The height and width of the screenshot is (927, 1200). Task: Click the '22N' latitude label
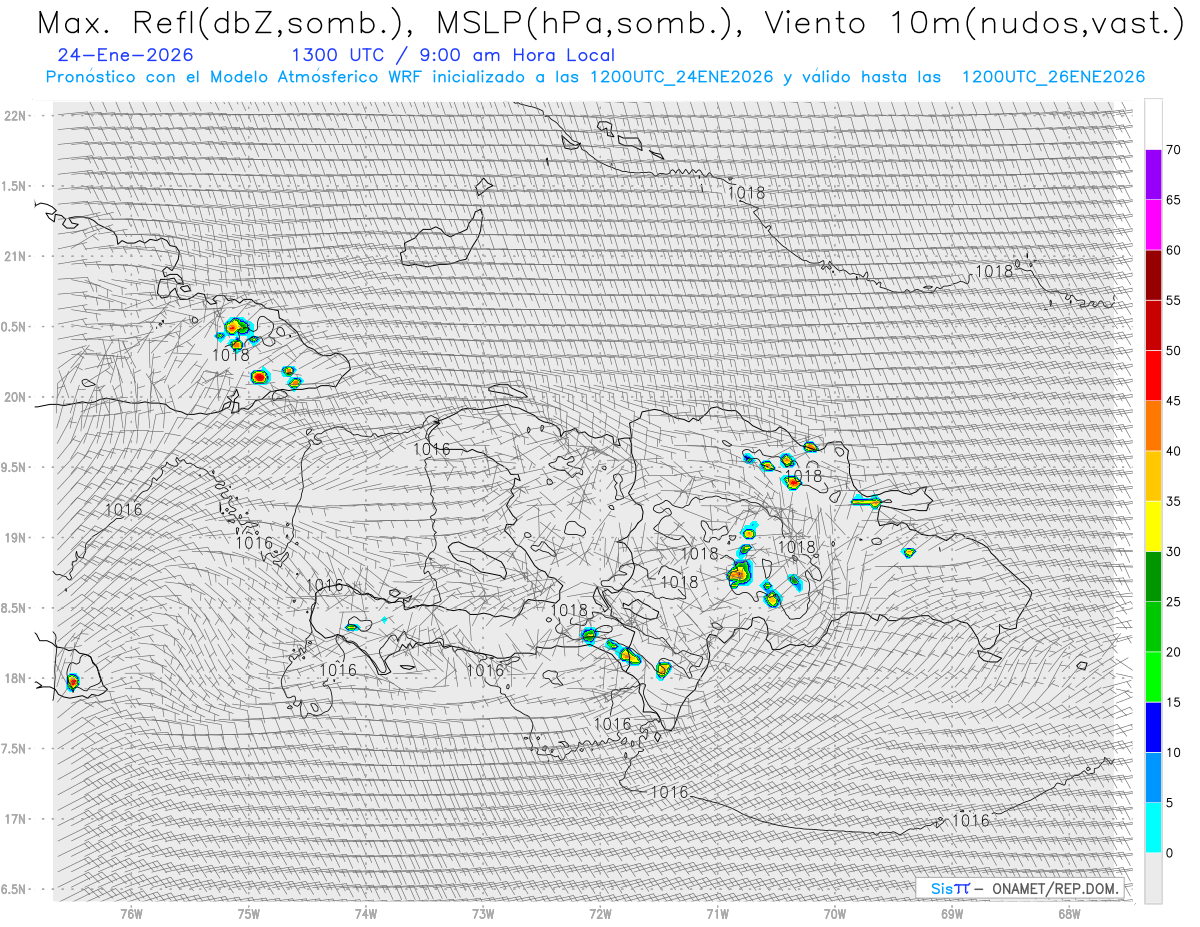(x=17, y=115)
